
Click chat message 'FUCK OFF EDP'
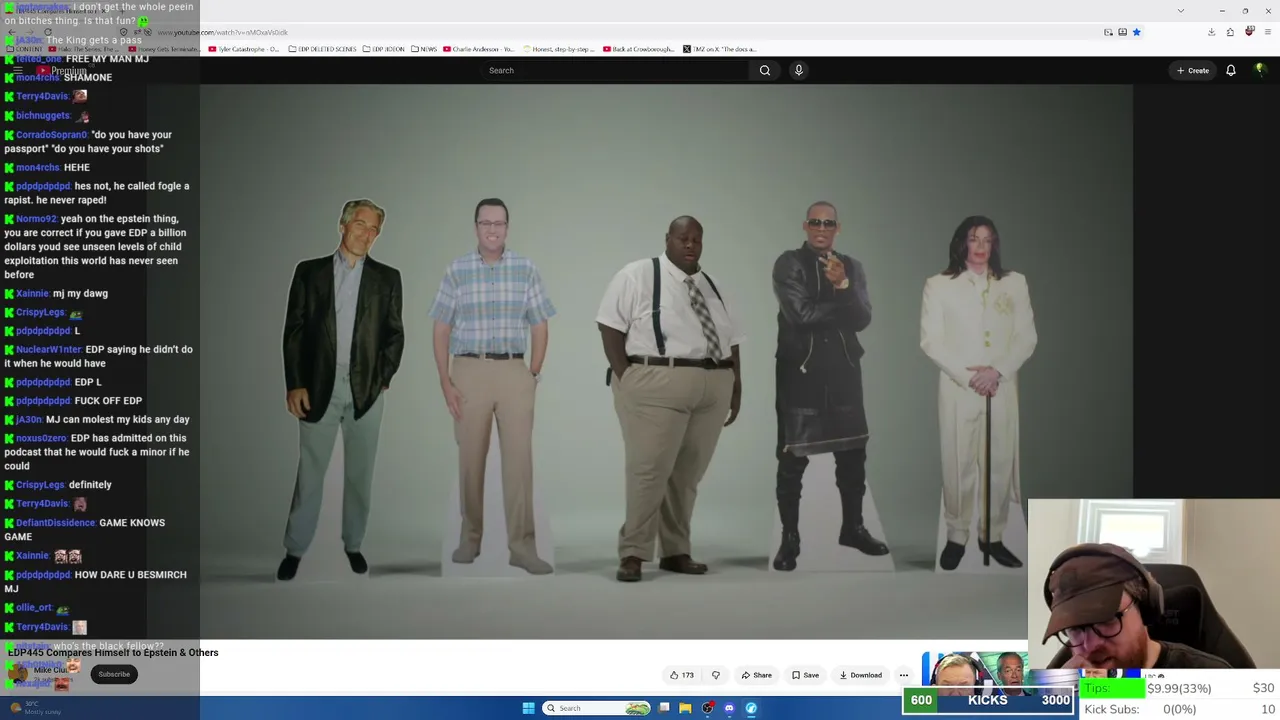108,401
